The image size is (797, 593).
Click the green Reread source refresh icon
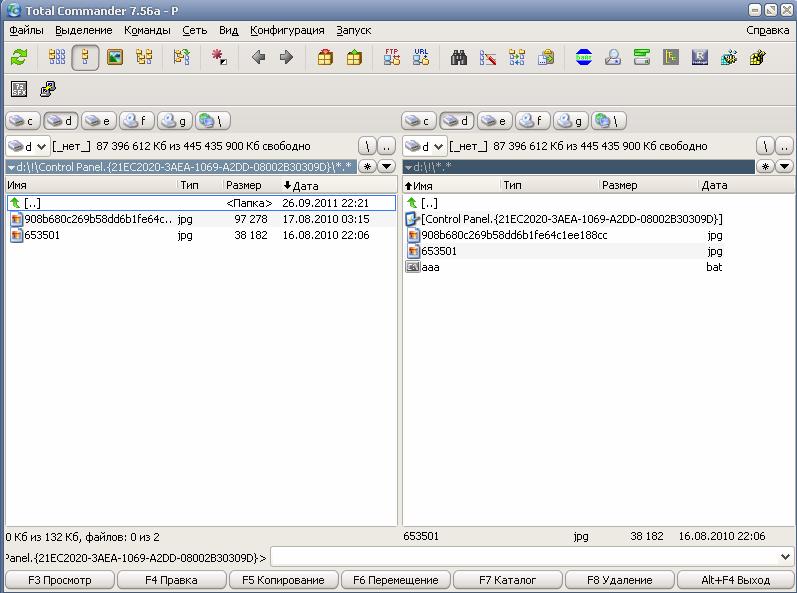pyautogui.click(x=19, y=57)
